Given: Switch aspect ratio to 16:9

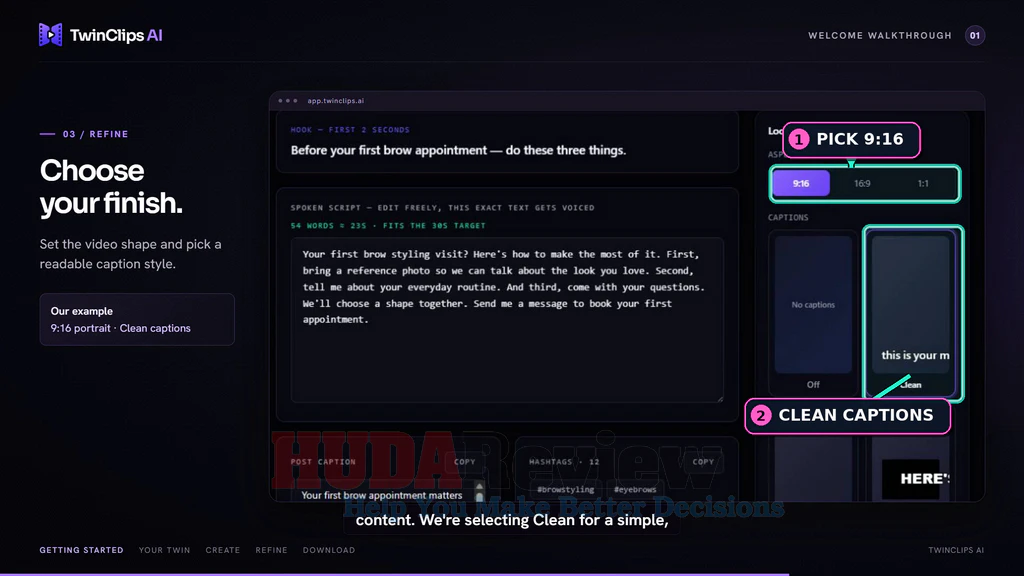Looking at the screenshot, I should (x=862, y=184).
